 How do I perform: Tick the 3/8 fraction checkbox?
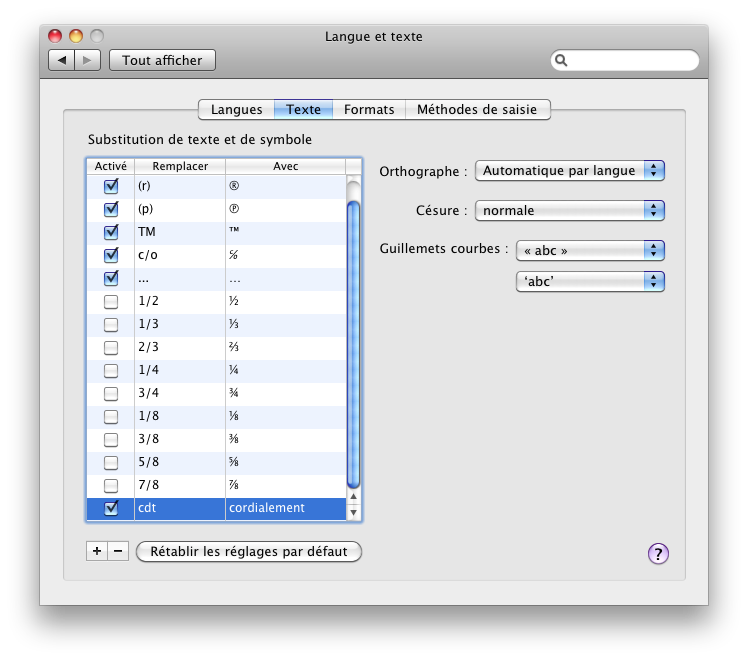pos(111,439)
